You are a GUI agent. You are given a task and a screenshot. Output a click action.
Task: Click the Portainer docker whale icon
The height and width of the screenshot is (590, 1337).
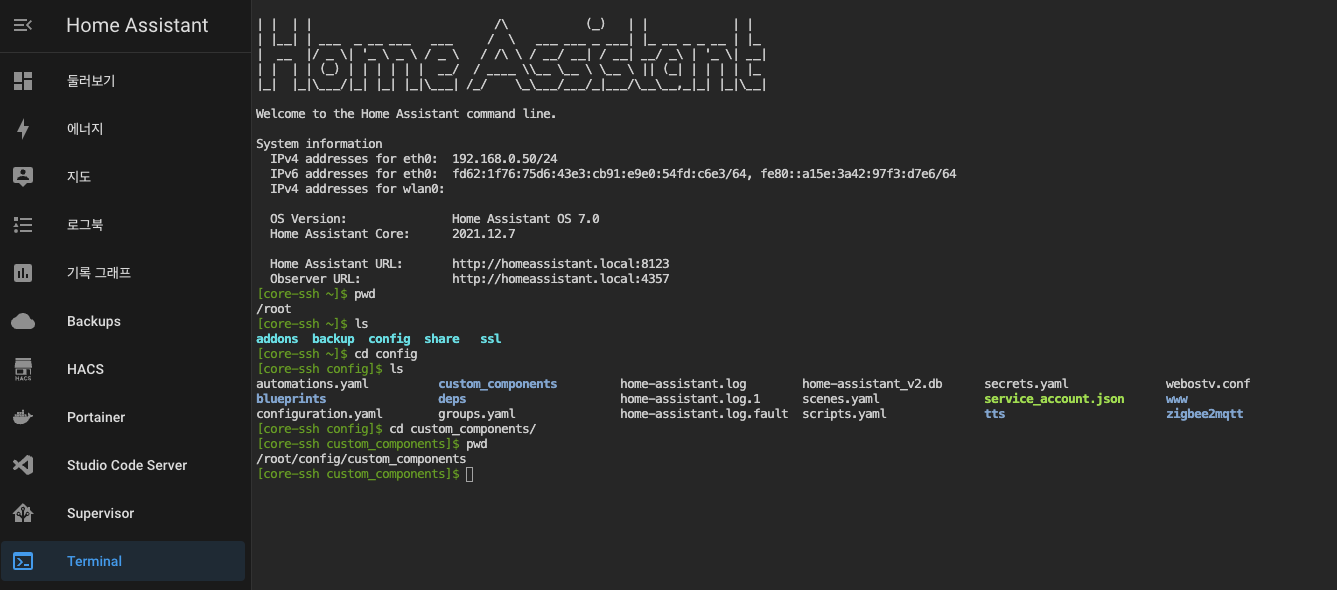tap(23, 417)
